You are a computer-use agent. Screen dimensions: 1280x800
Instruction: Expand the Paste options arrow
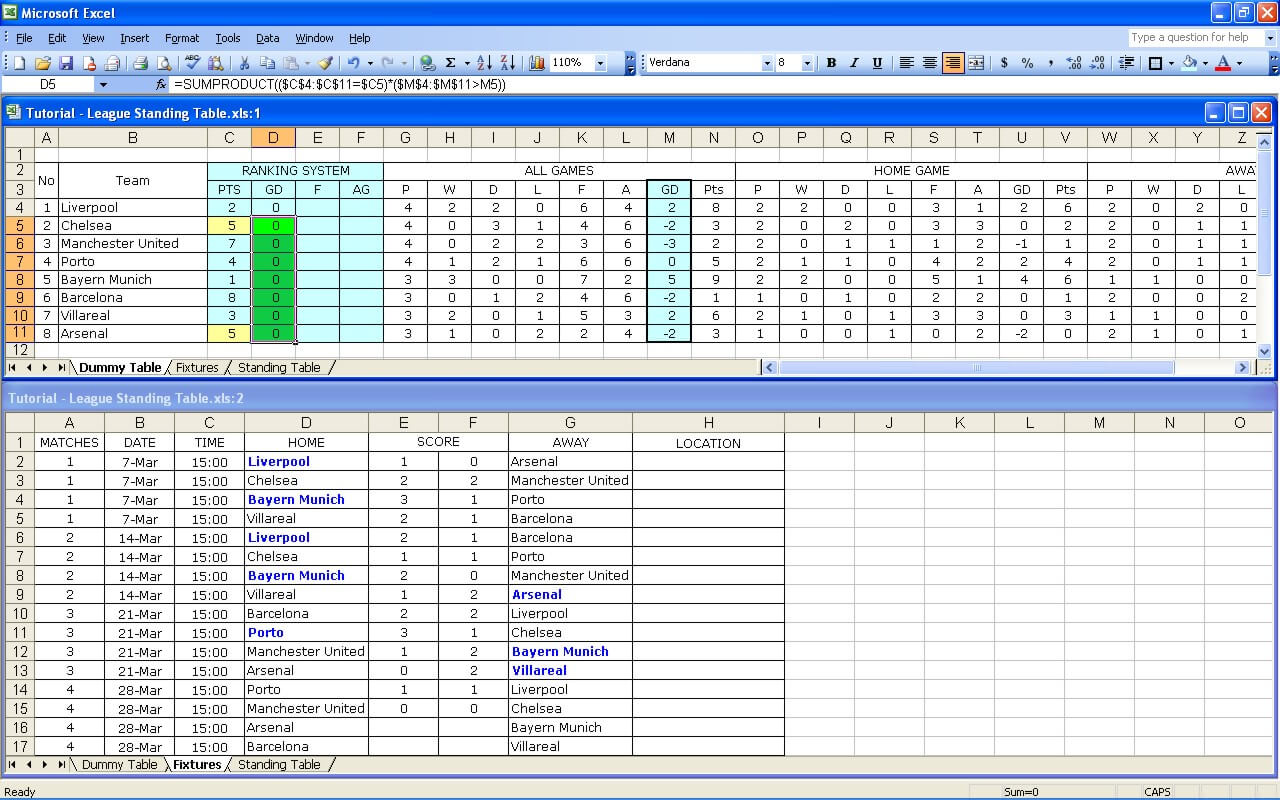click(x=307, y=63)
